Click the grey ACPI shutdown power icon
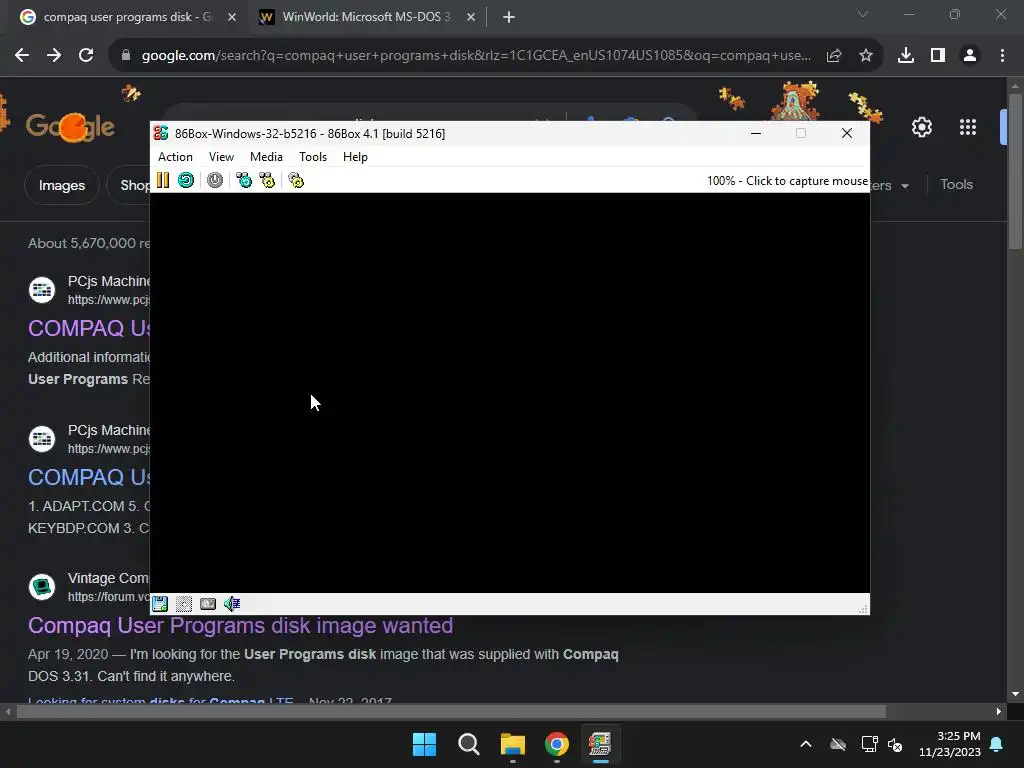1024x768 pixels. coord(215,180)
